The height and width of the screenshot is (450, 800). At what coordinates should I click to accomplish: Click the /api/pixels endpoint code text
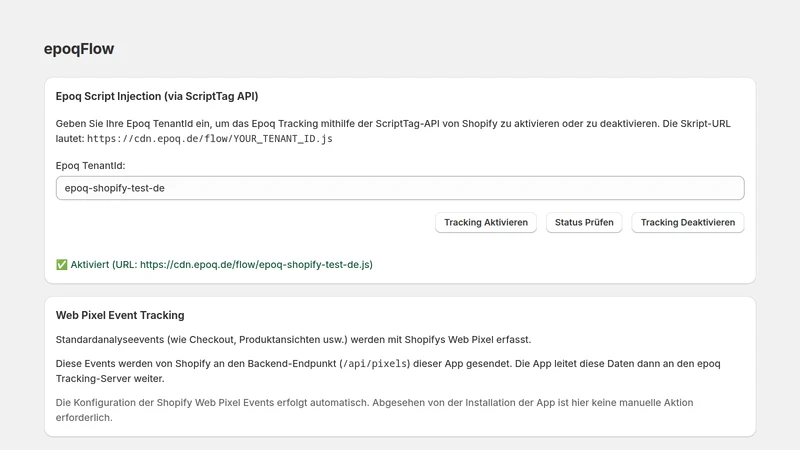click(x=375, y=364)
